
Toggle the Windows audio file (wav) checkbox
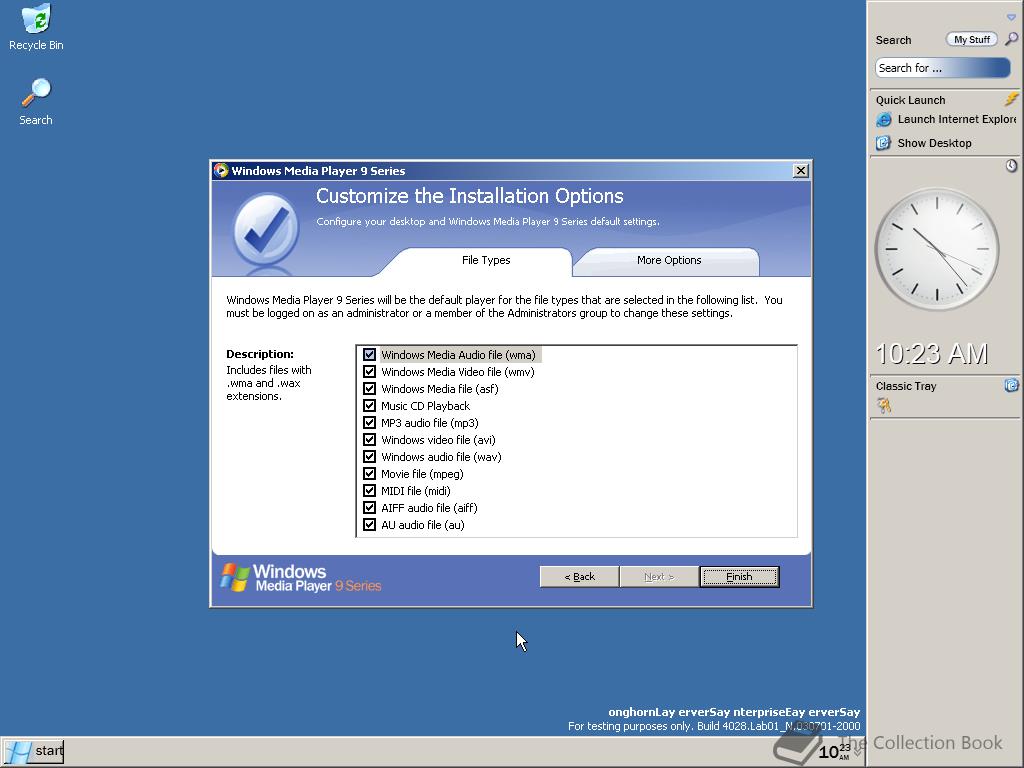coord(370,456)
